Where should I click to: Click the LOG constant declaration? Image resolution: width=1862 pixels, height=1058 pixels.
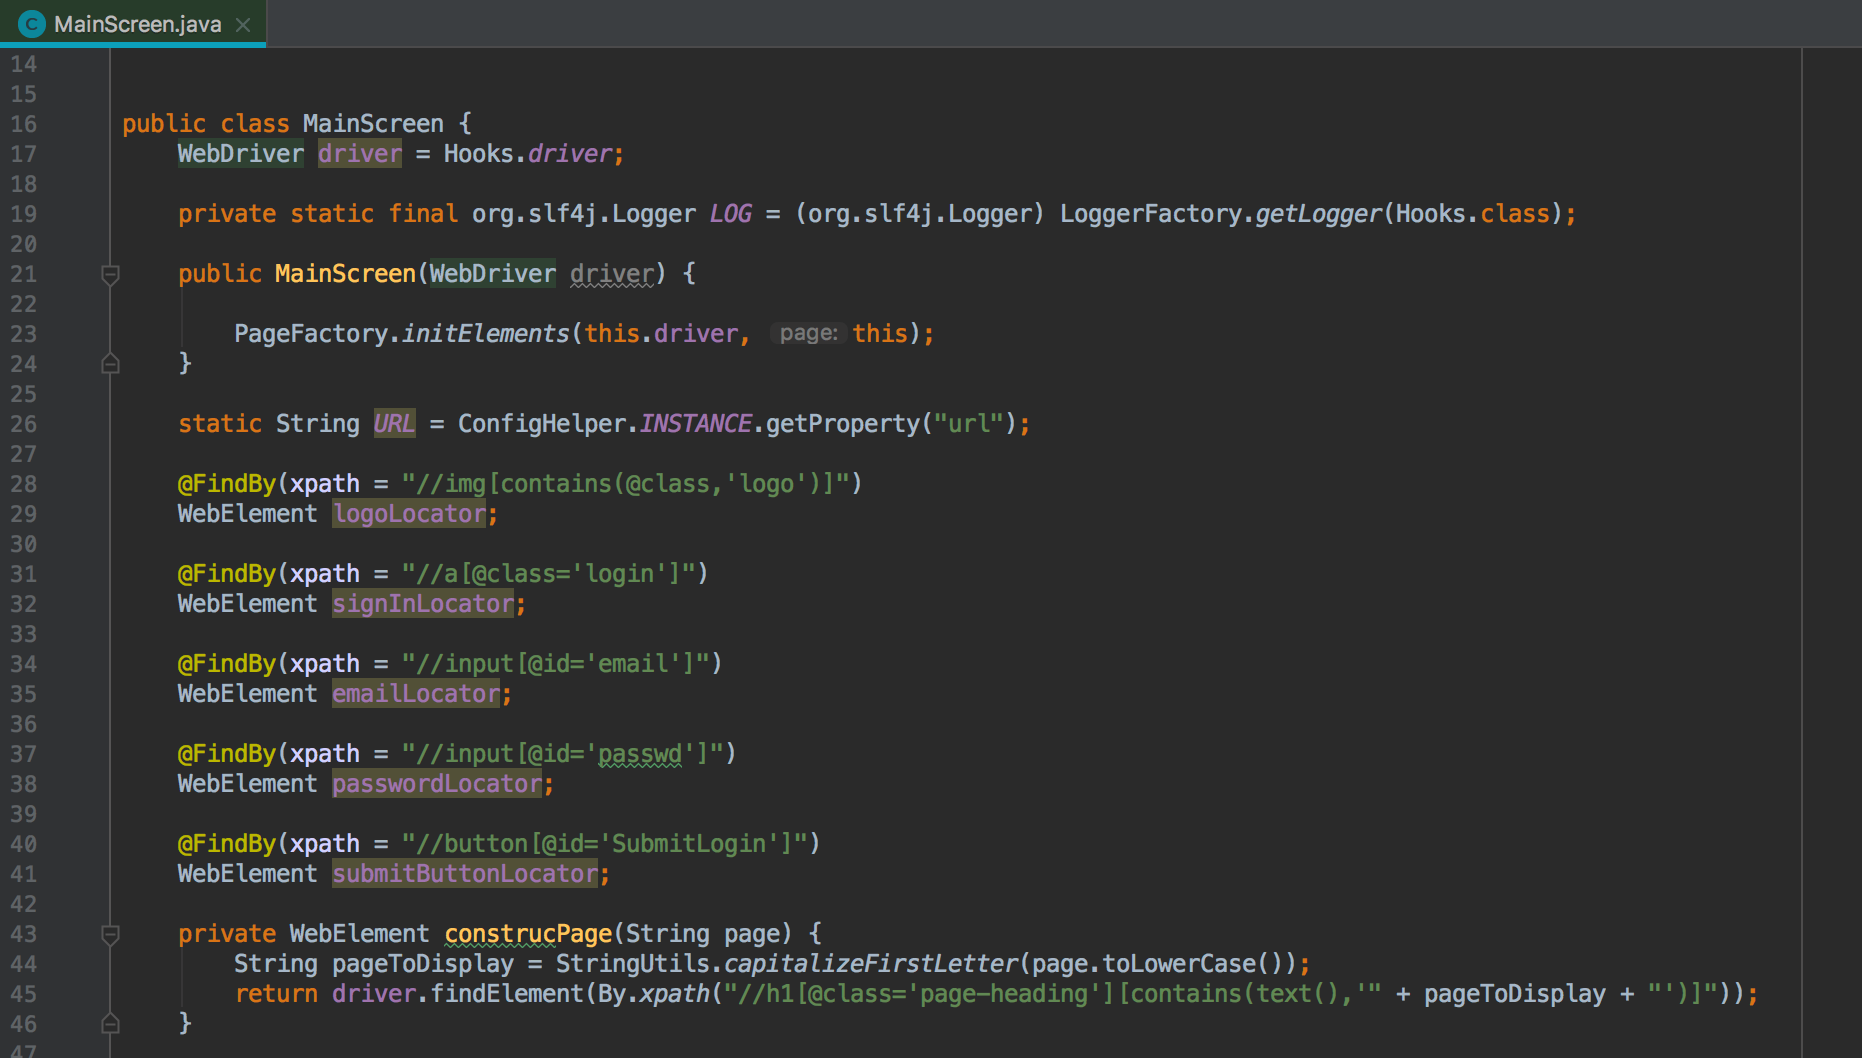point(730,214)
